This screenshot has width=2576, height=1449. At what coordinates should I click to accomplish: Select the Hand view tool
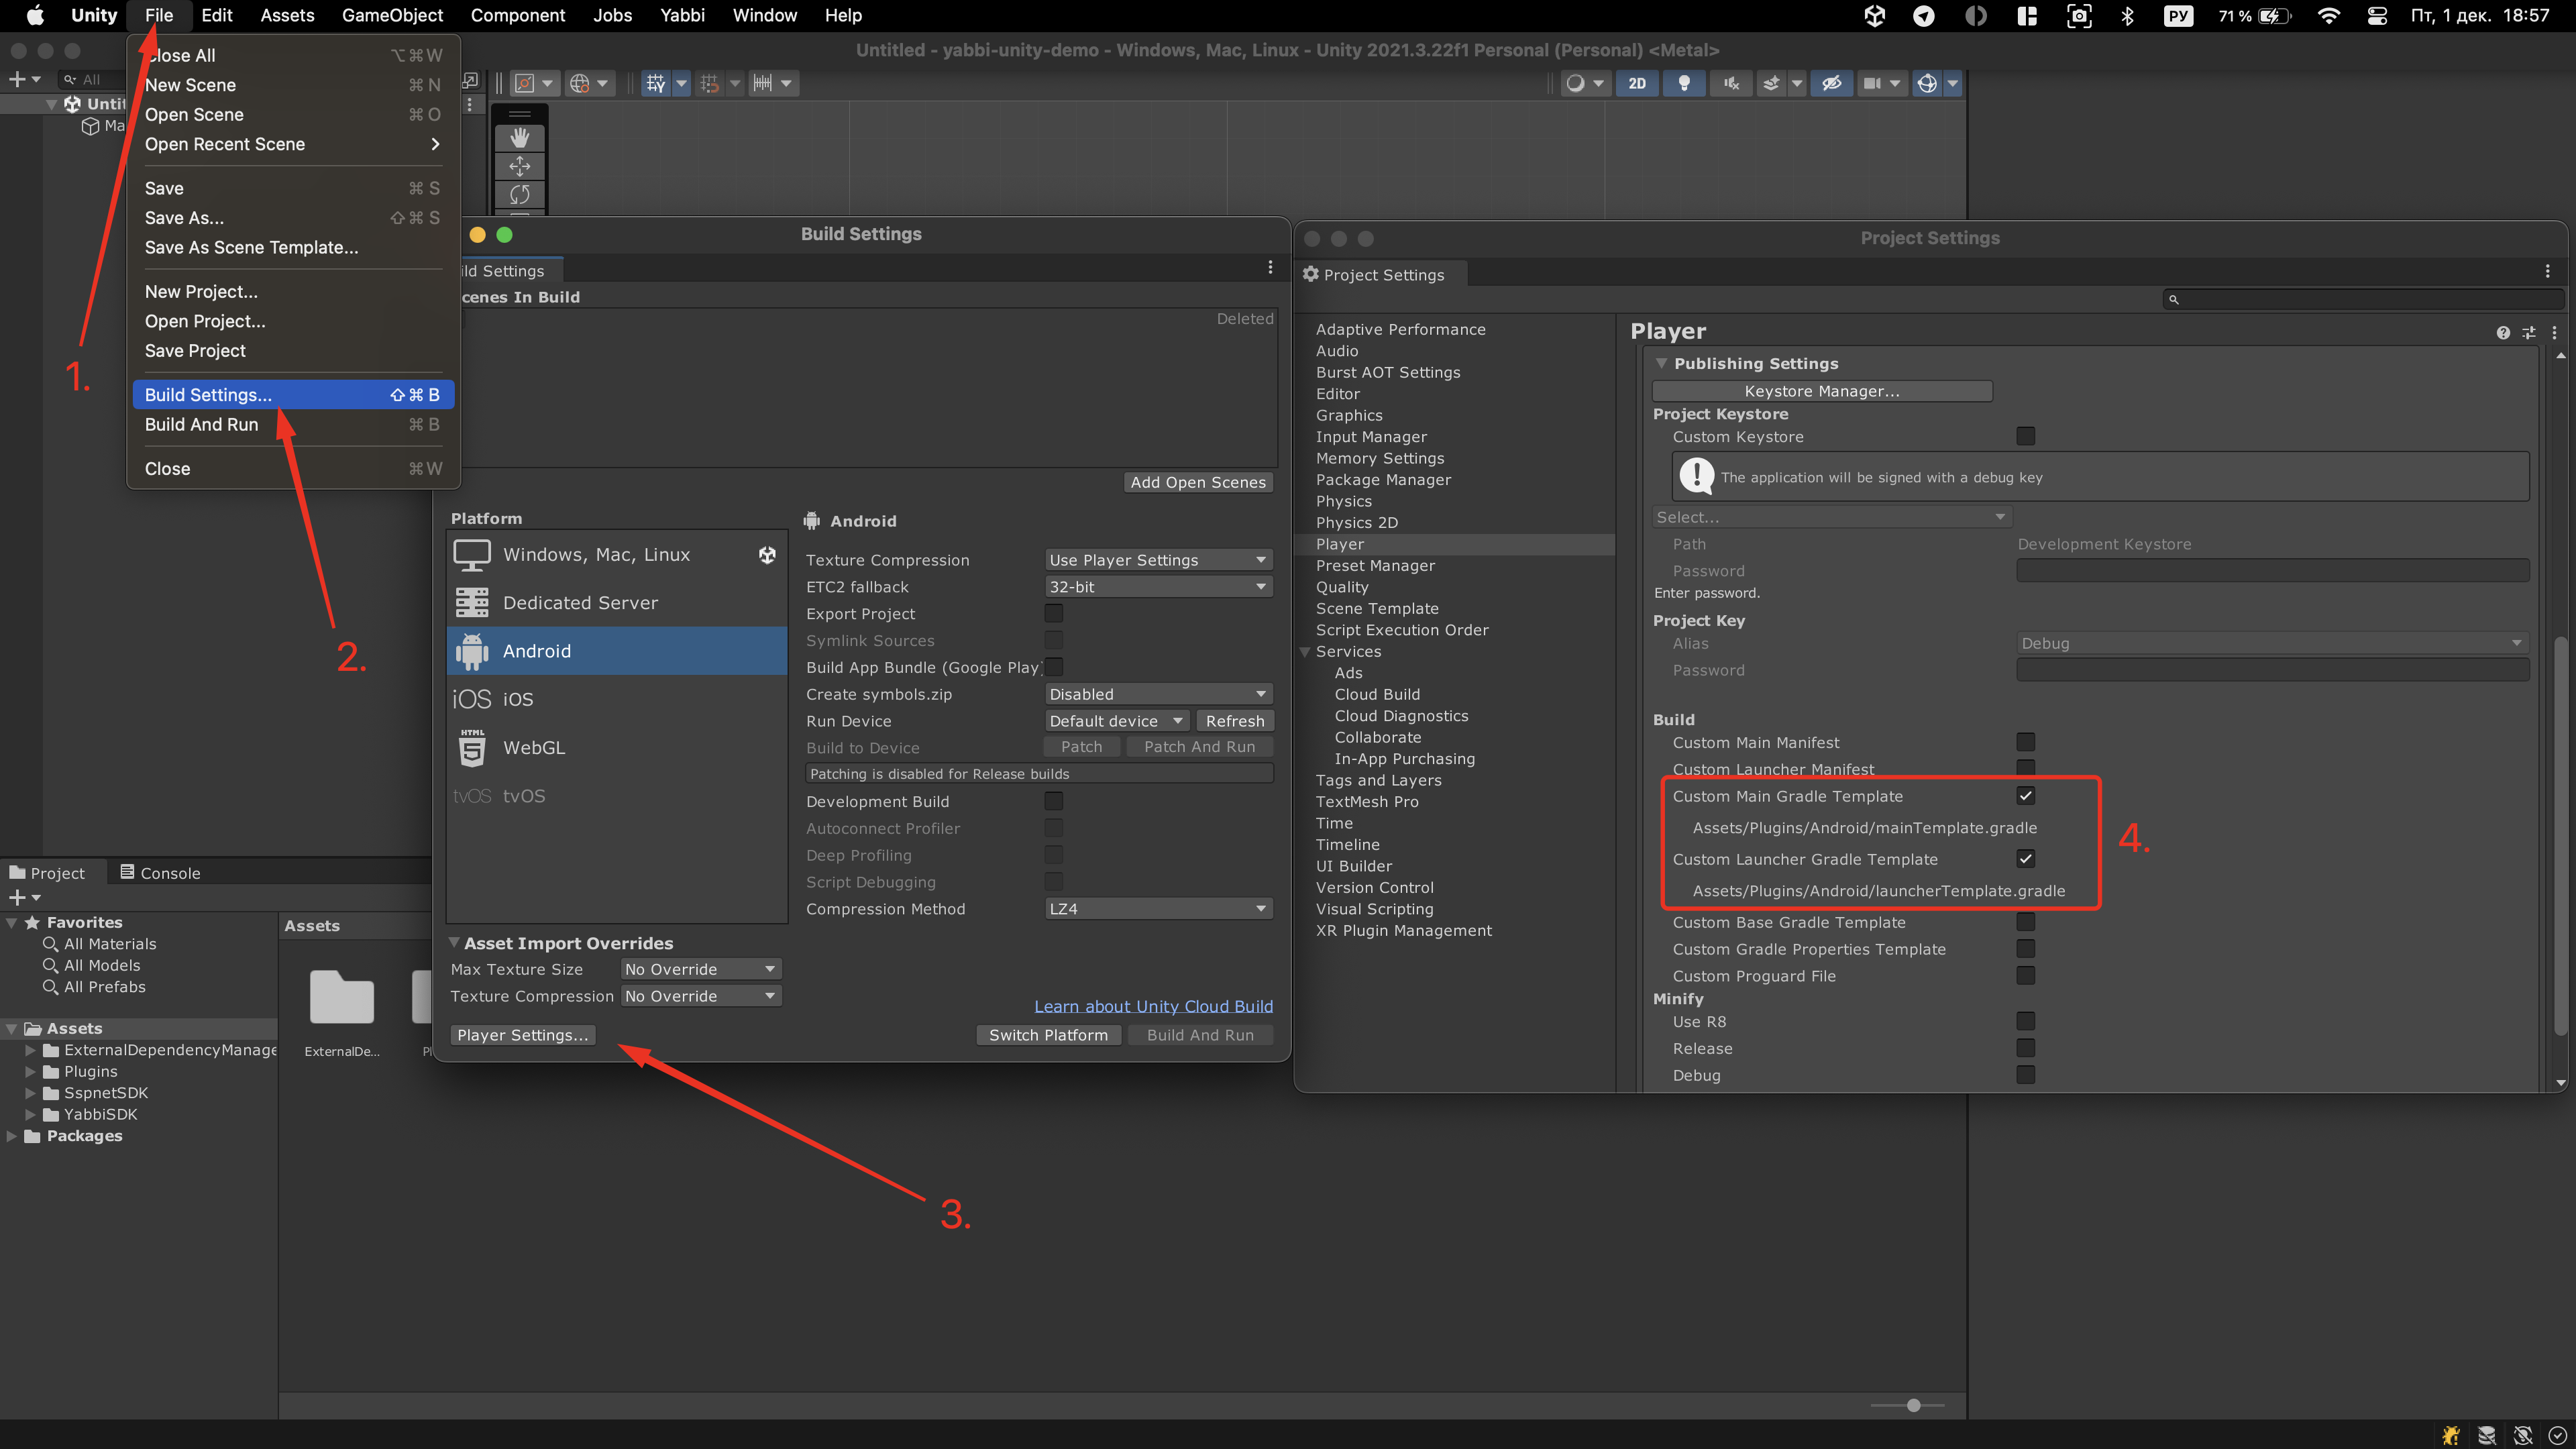click(519, 137)
